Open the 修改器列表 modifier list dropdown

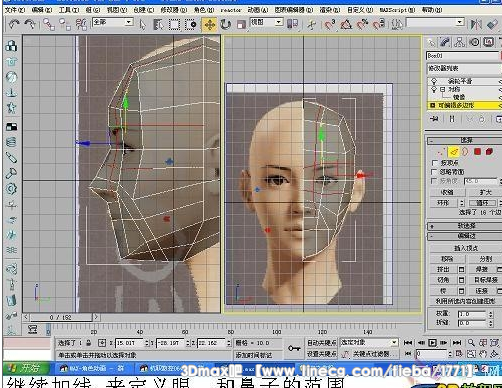point(464,68)
